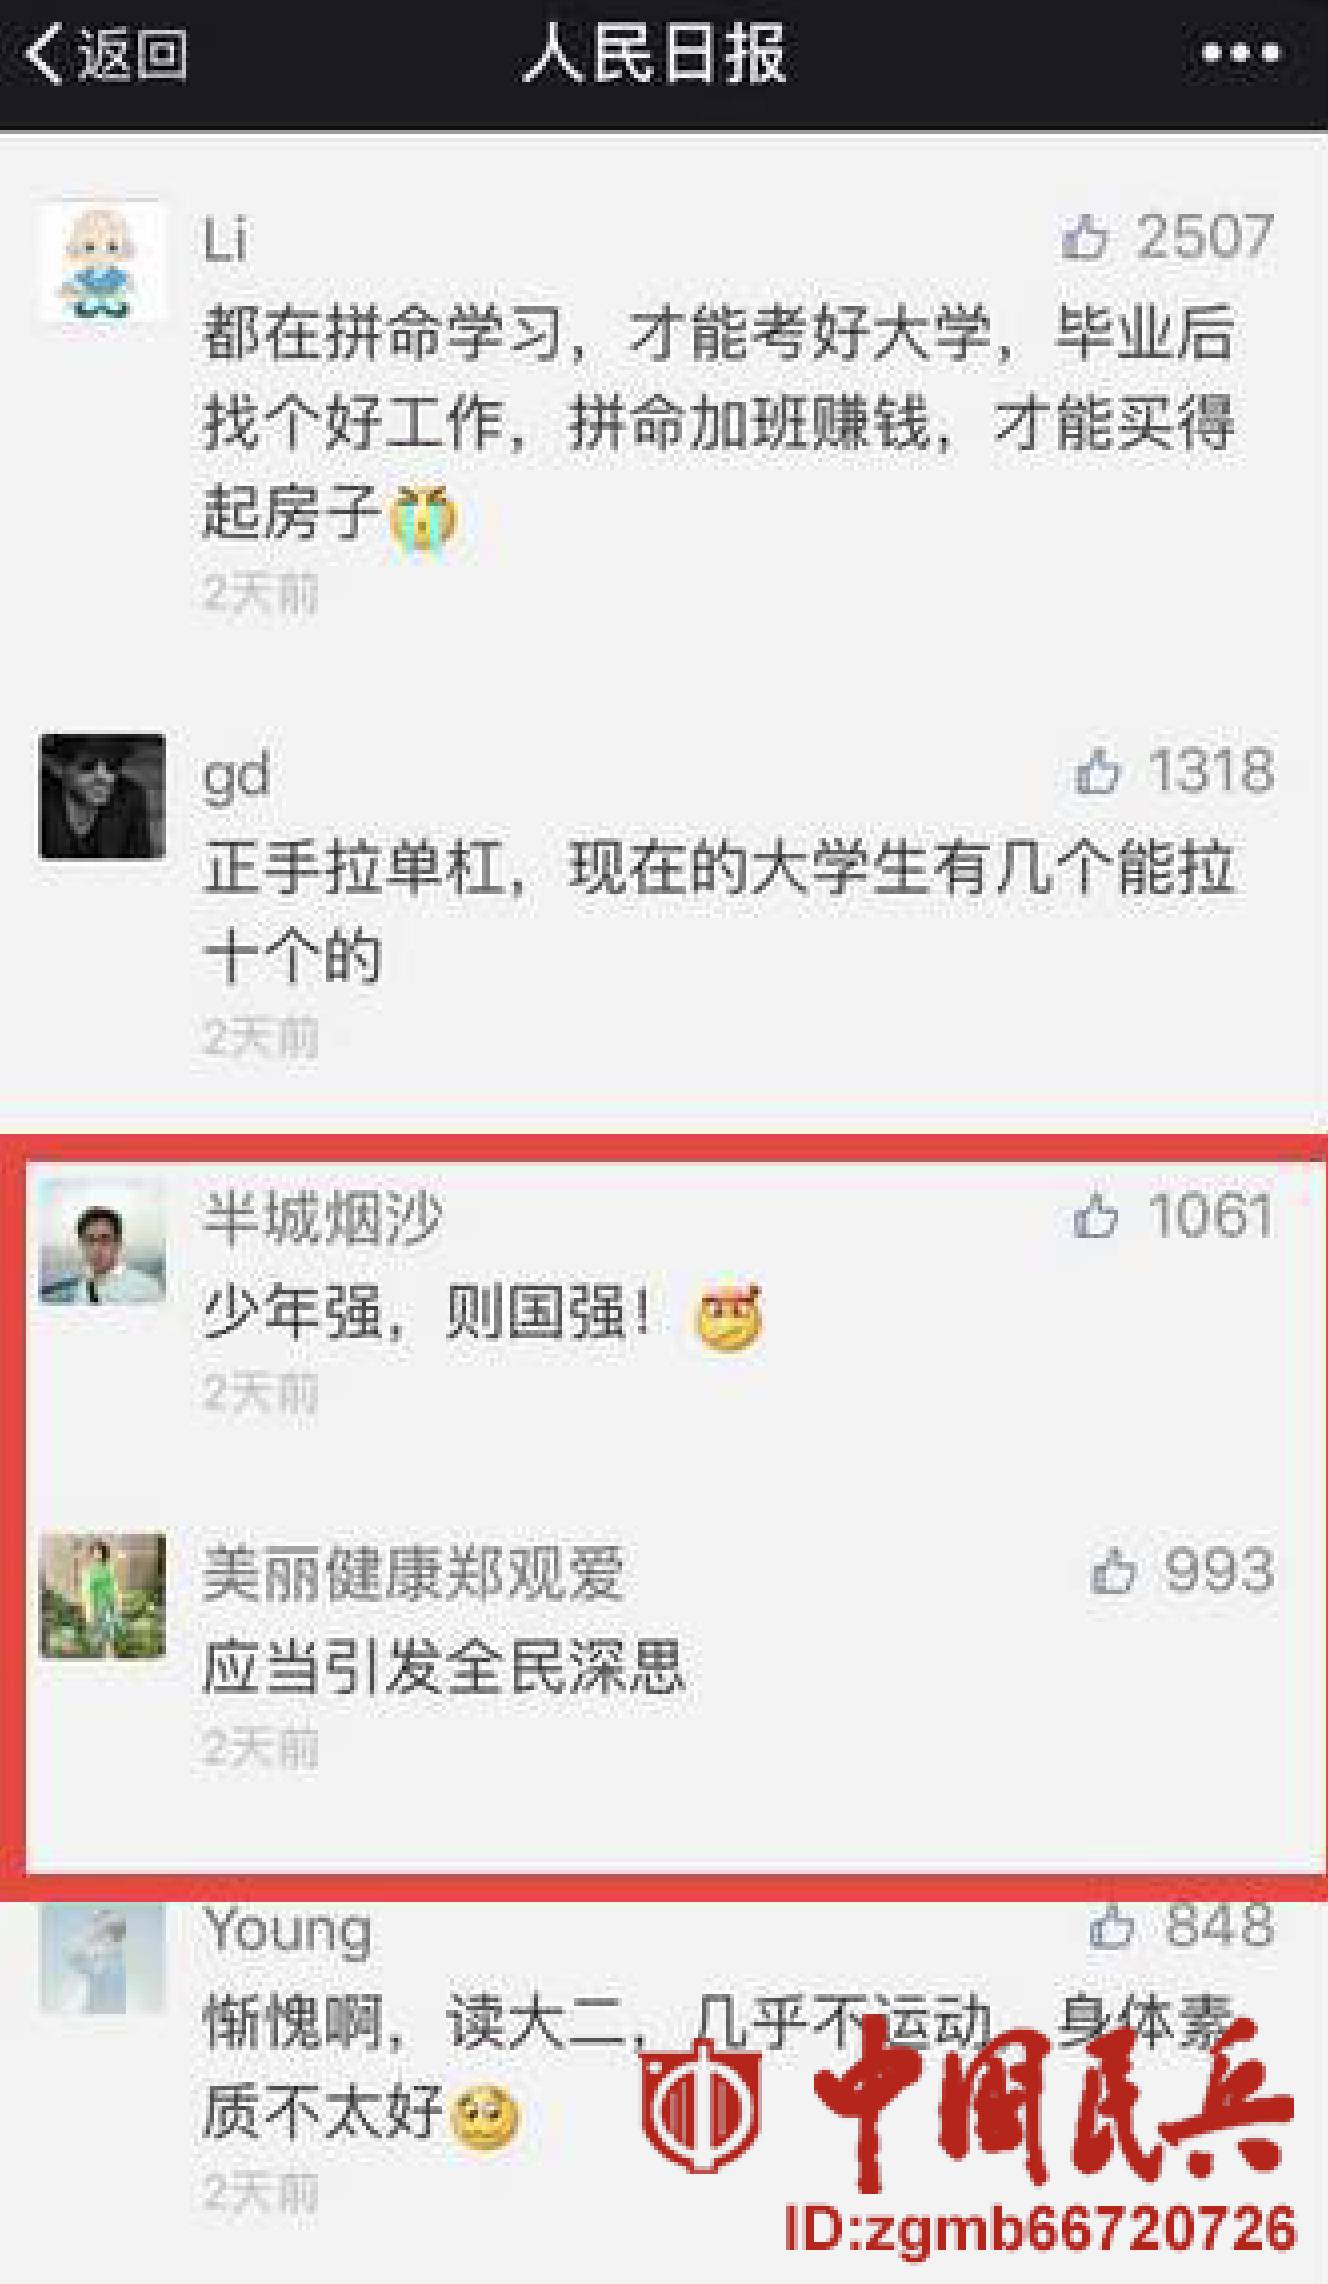The height and width of the screenshot is (2284, 1328).
Task: Tap thumbs-up on 半城烟沙's comment
Action: pyautogui.click(x=1095, y=1216)
